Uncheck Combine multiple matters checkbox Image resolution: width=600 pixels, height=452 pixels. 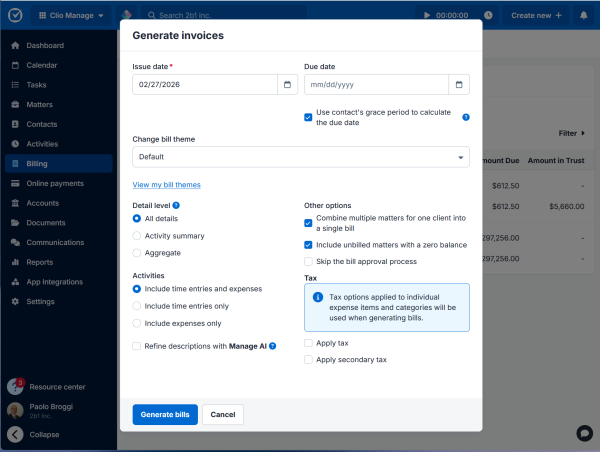click(308, 223)
